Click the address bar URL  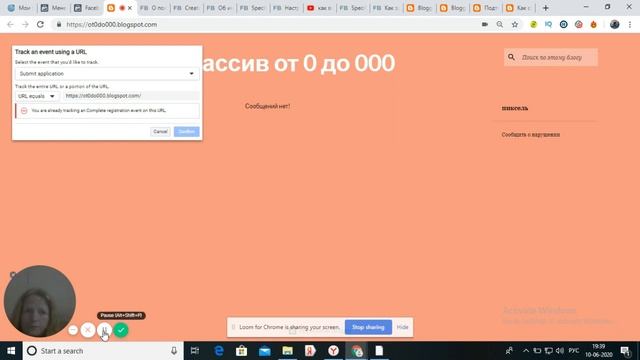coord(111,24)
